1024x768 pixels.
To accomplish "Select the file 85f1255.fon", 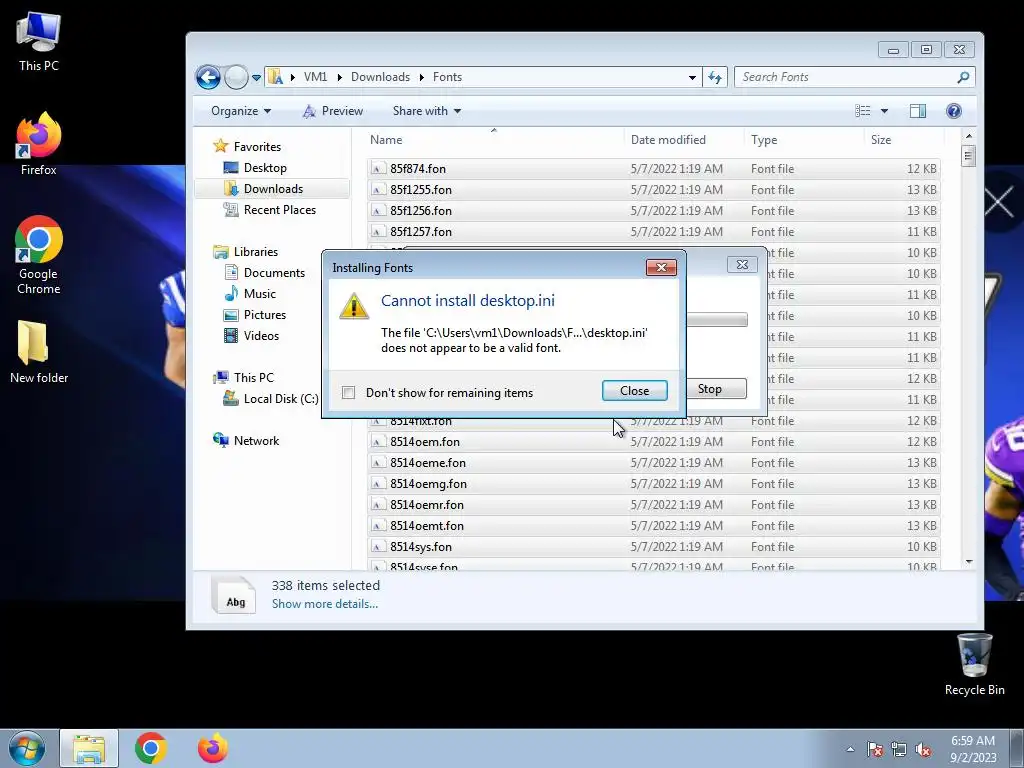I will point(654,189).
